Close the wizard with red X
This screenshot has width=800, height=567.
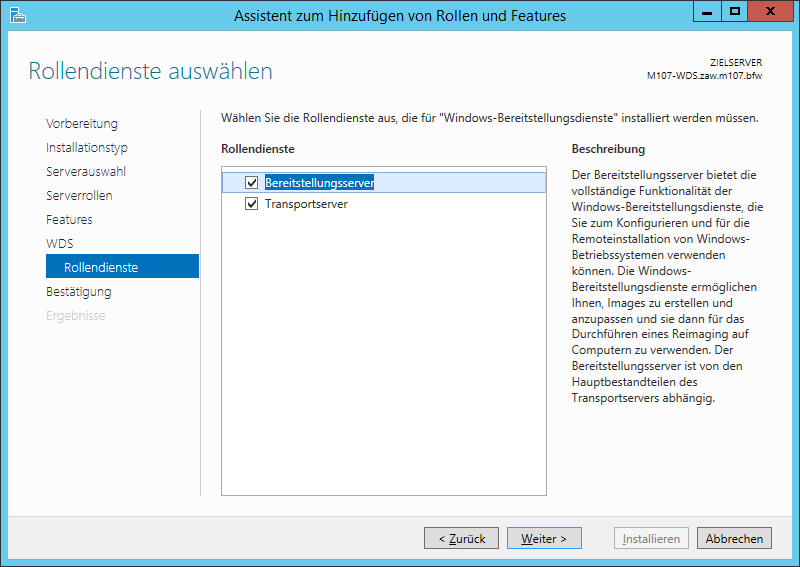[x=773, y=11]
